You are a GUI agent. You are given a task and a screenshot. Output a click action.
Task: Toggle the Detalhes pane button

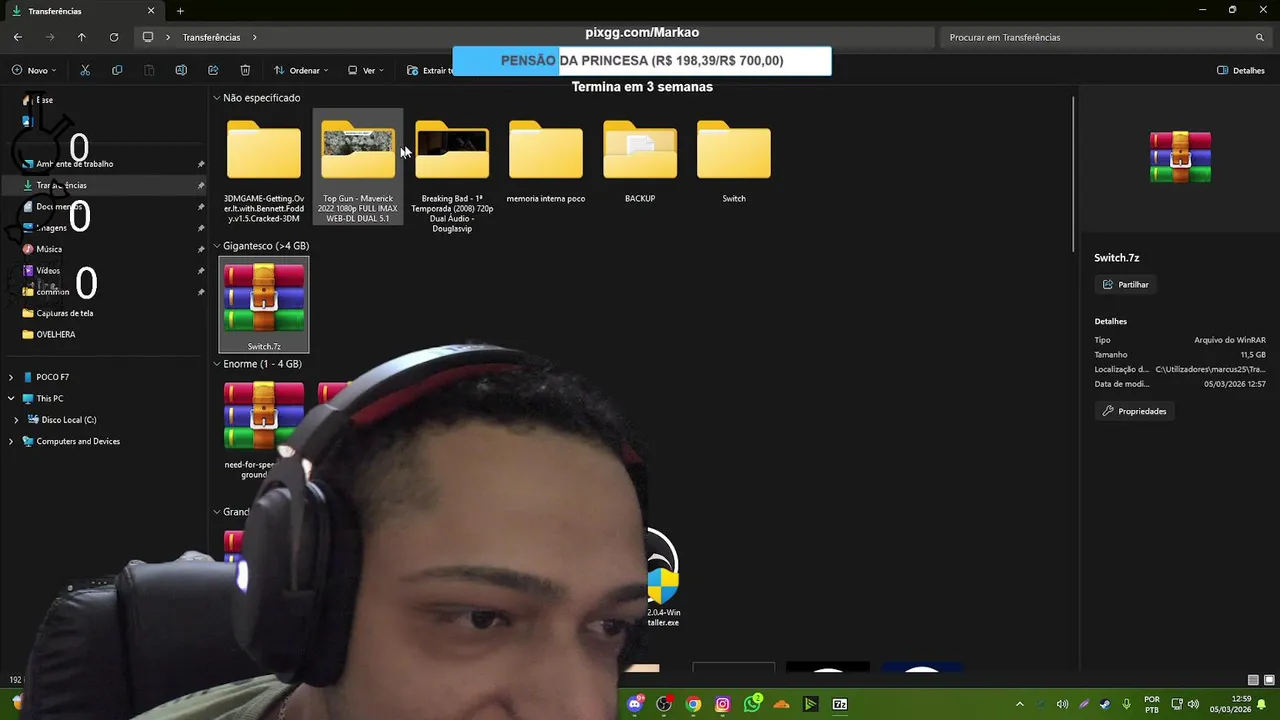pyautogui.click(x=1241, y=70)
